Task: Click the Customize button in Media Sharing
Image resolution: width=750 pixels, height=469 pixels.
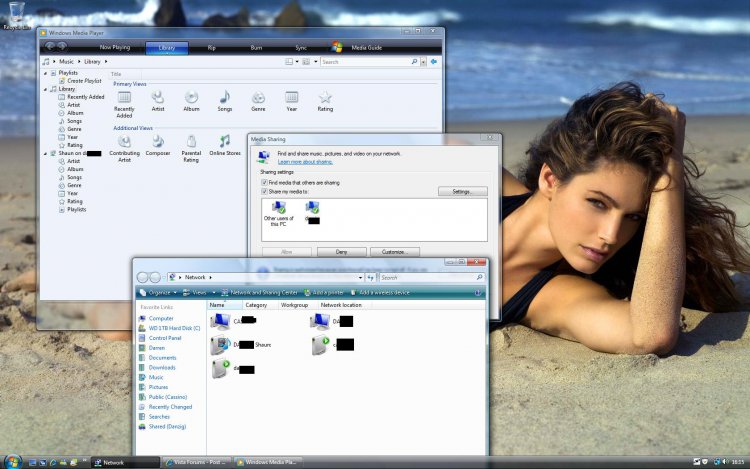Action: point(395,251)
